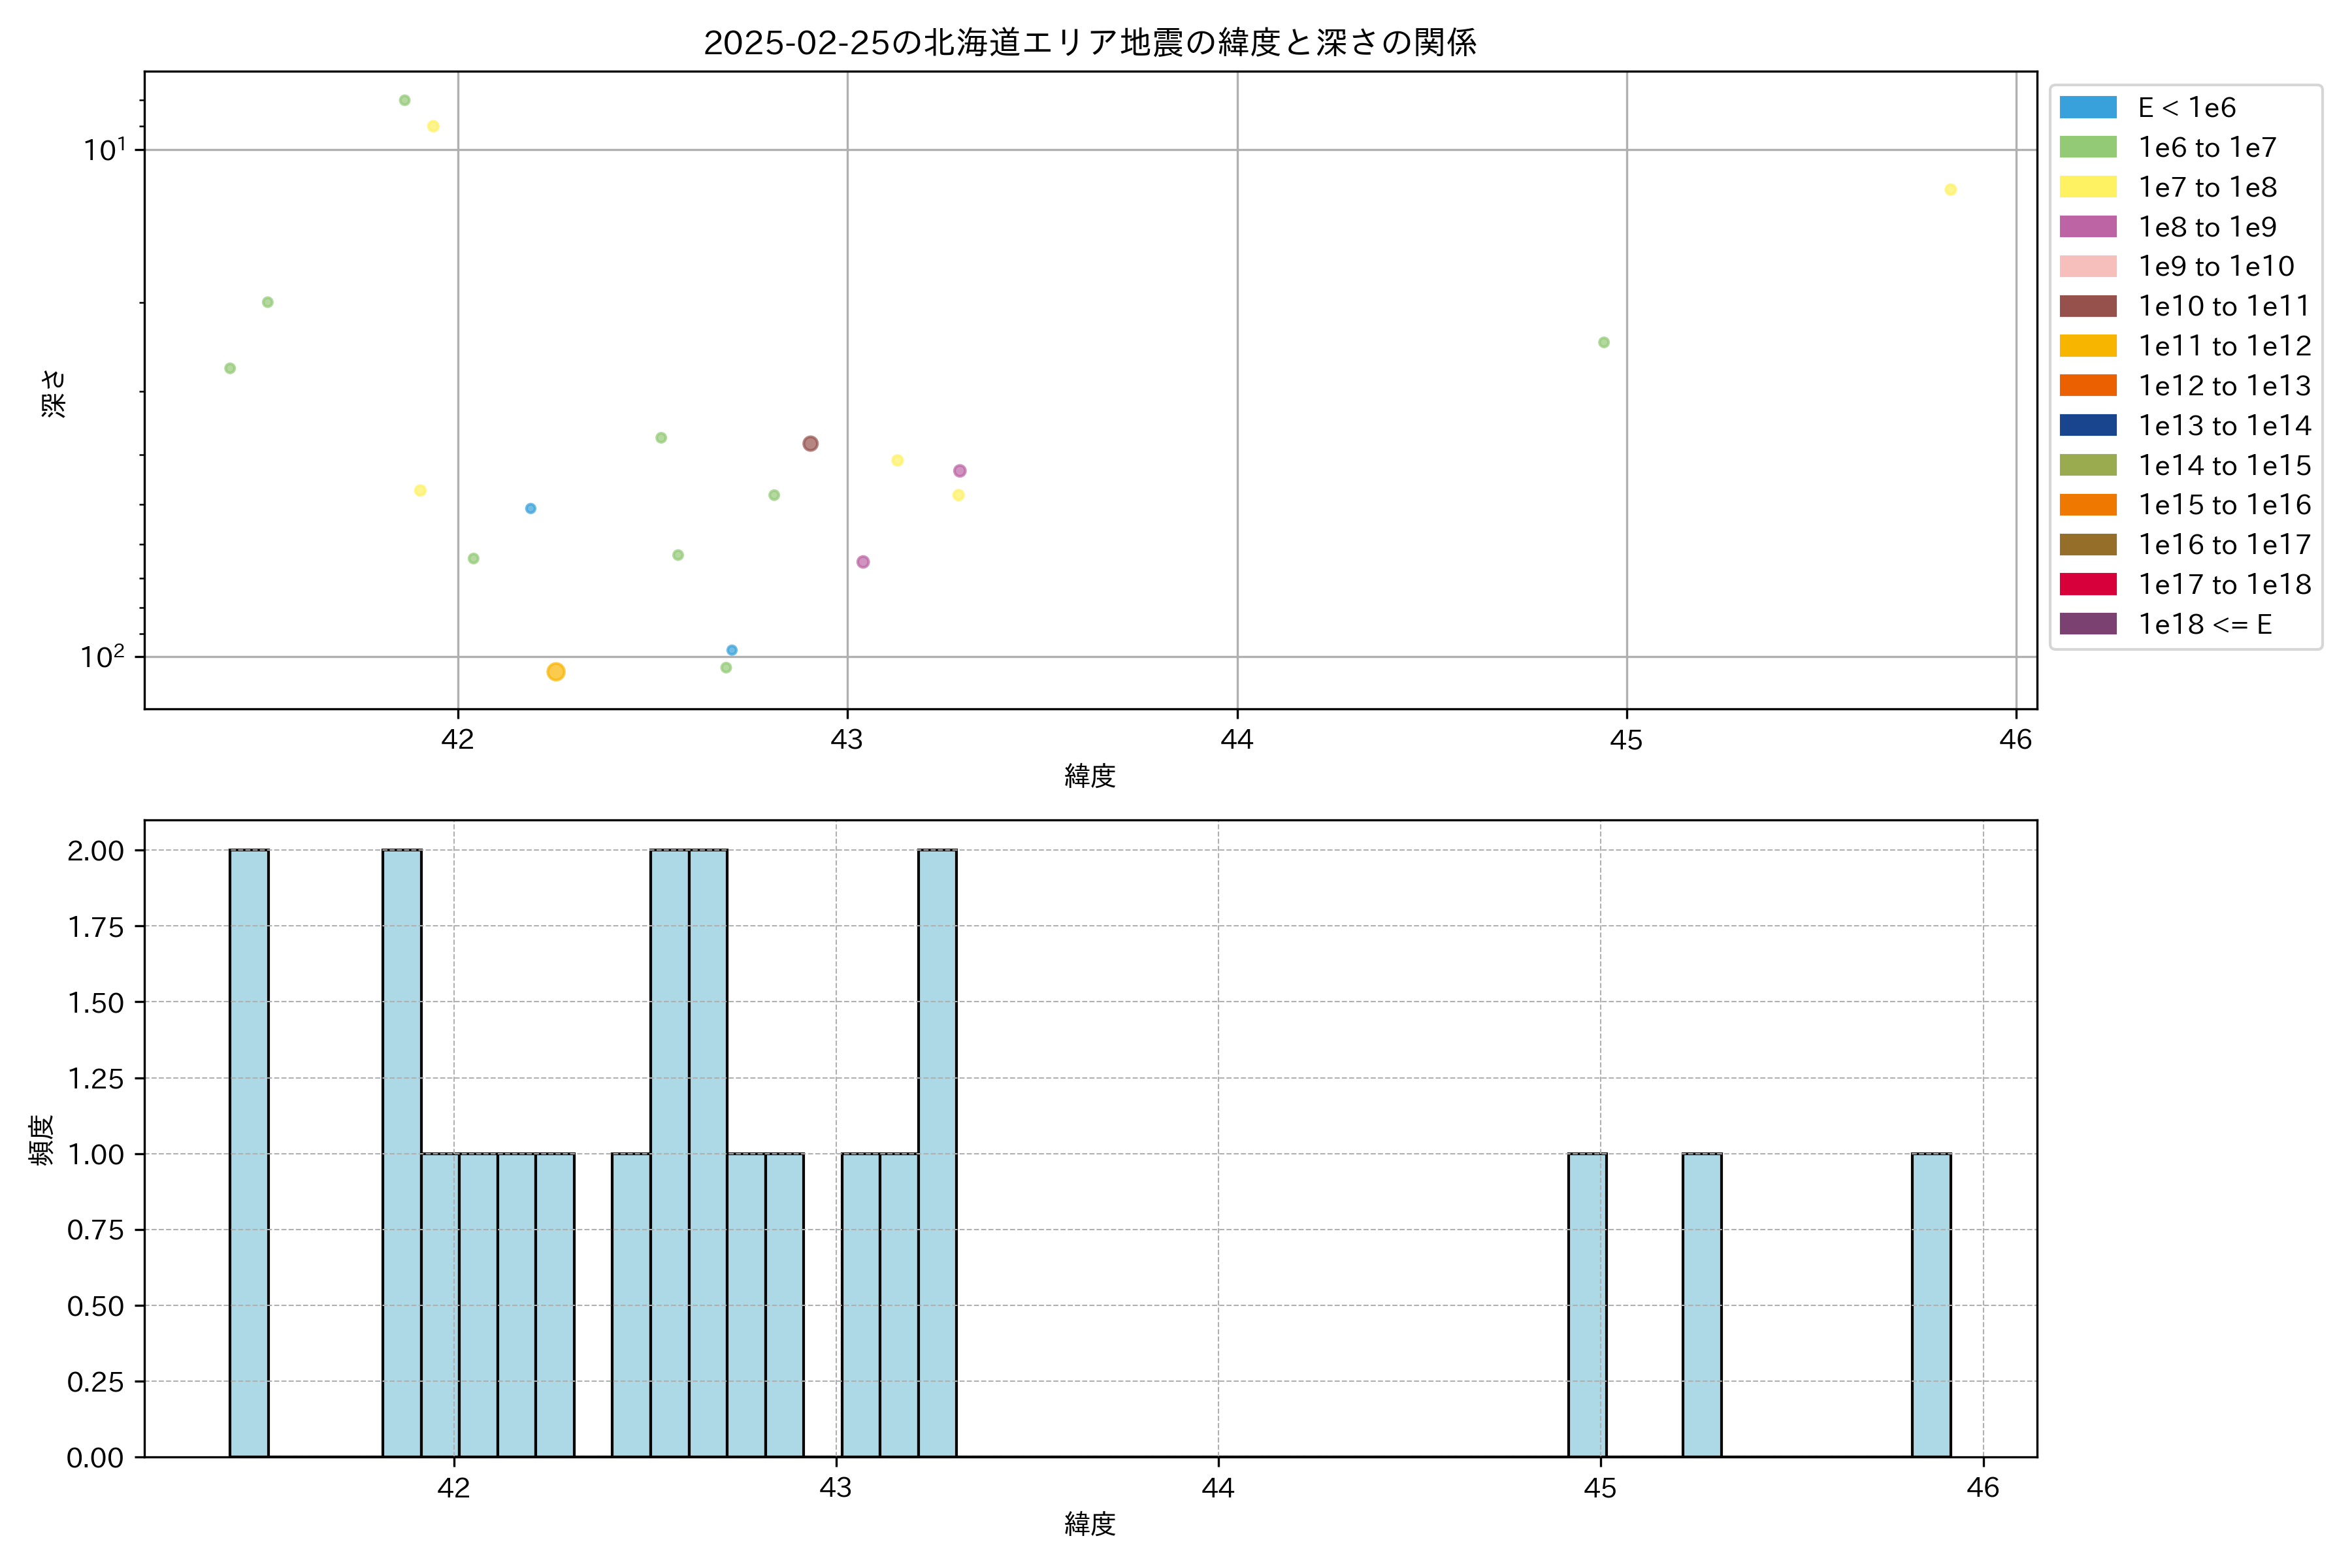Click the leftmost histogram bar
Screen dimensions: 2352x1568
[x=249, y=1152]
